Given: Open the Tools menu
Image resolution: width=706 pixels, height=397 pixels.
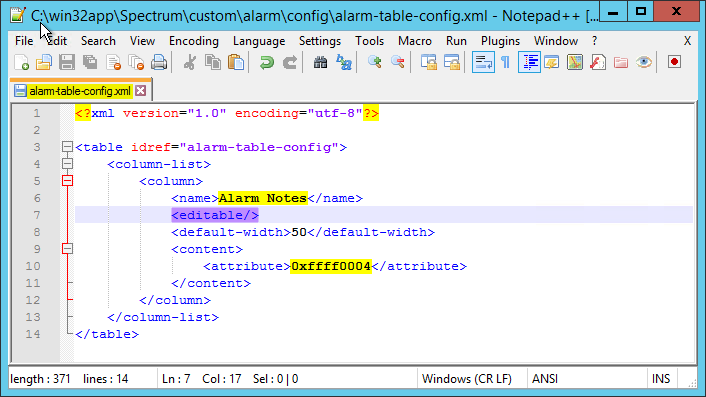Looking at the screenshot, I should (x=369, y=41).
